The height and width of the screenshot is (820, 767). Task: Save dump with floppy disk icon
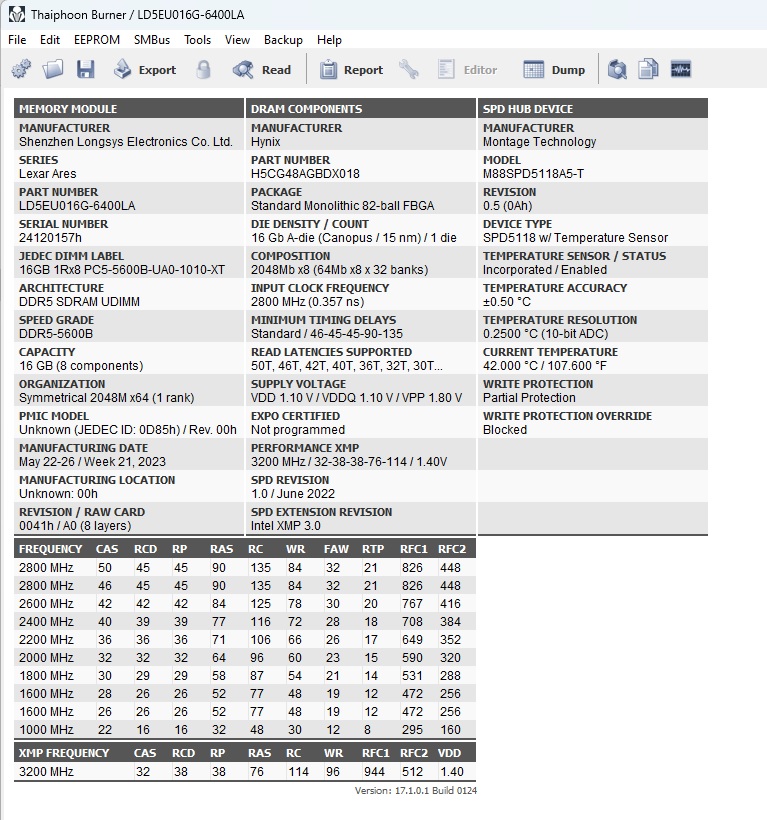click(x=86, y=70)
